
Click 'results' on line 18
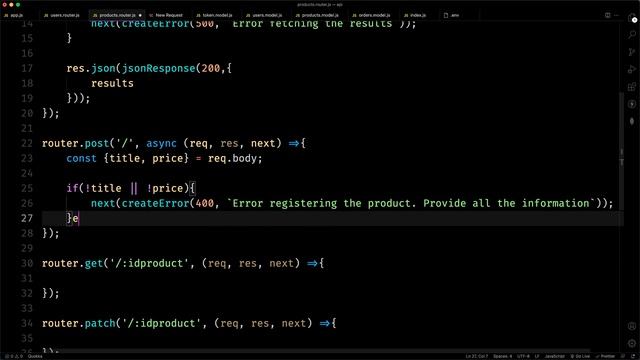[112, 83]
